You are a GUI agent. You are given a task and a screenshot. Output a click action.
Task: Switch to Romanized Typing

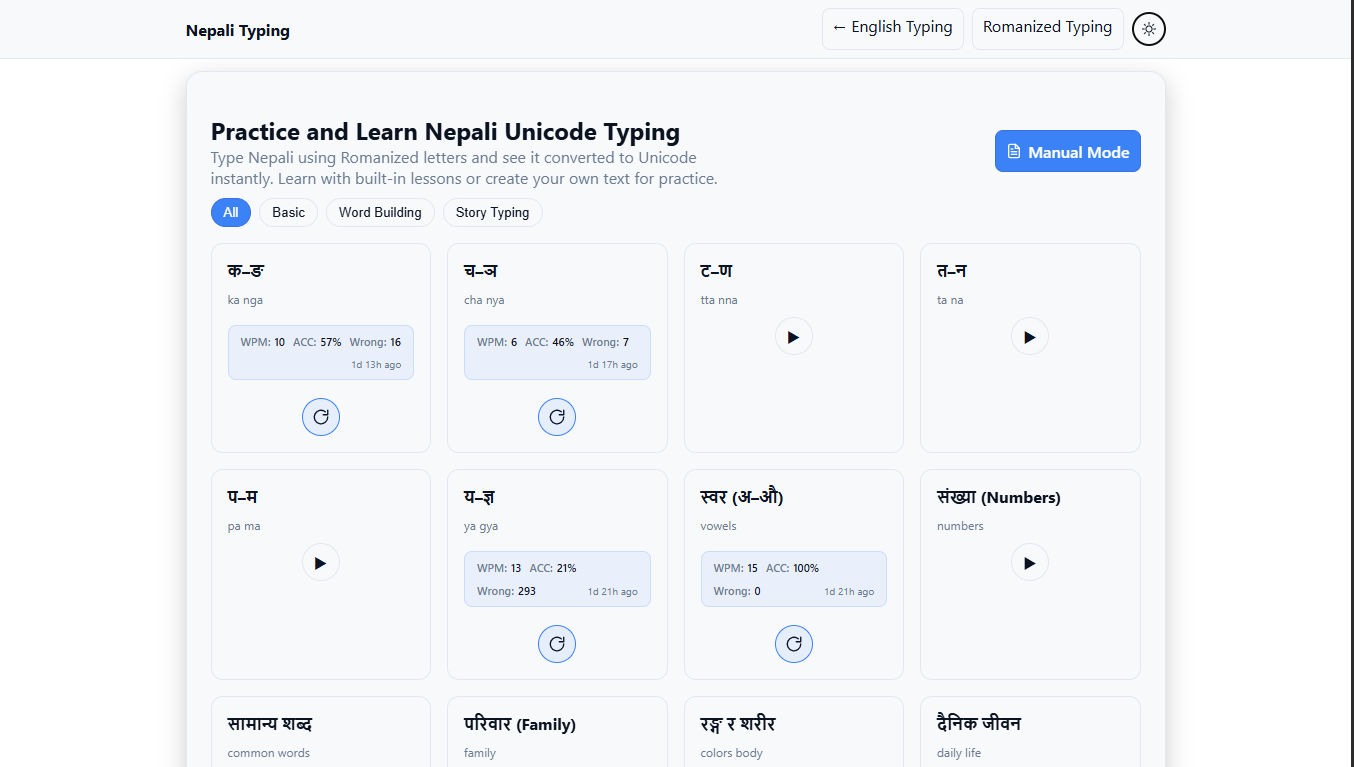(x=1047, y=28)
